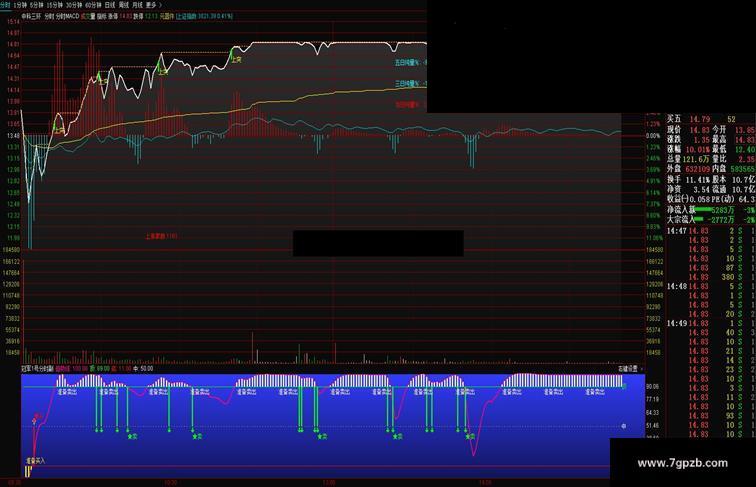Open the 5分钟 period tab
Viewport: 756px width, 487px height.
pyautogui.click(x=37, y=5)
